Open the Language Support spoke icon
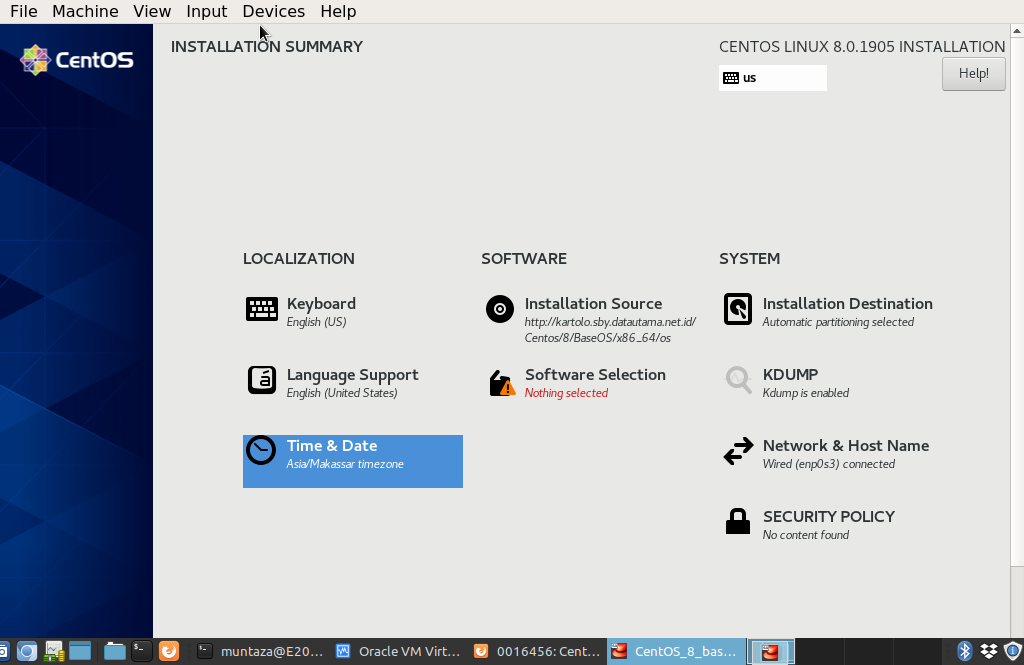The height and width of the screenshot is (665, 1024). point(261,380)
